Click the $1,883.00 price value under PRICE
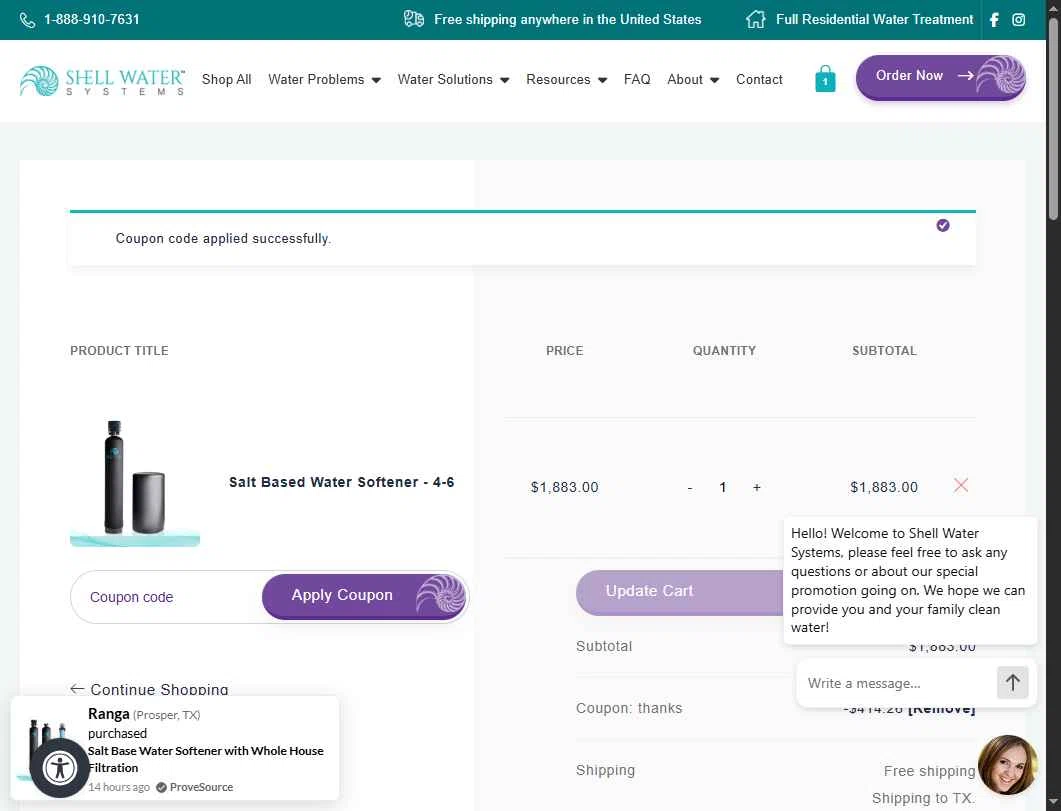Screen dimensions: 1061x811 coord(564,488)
